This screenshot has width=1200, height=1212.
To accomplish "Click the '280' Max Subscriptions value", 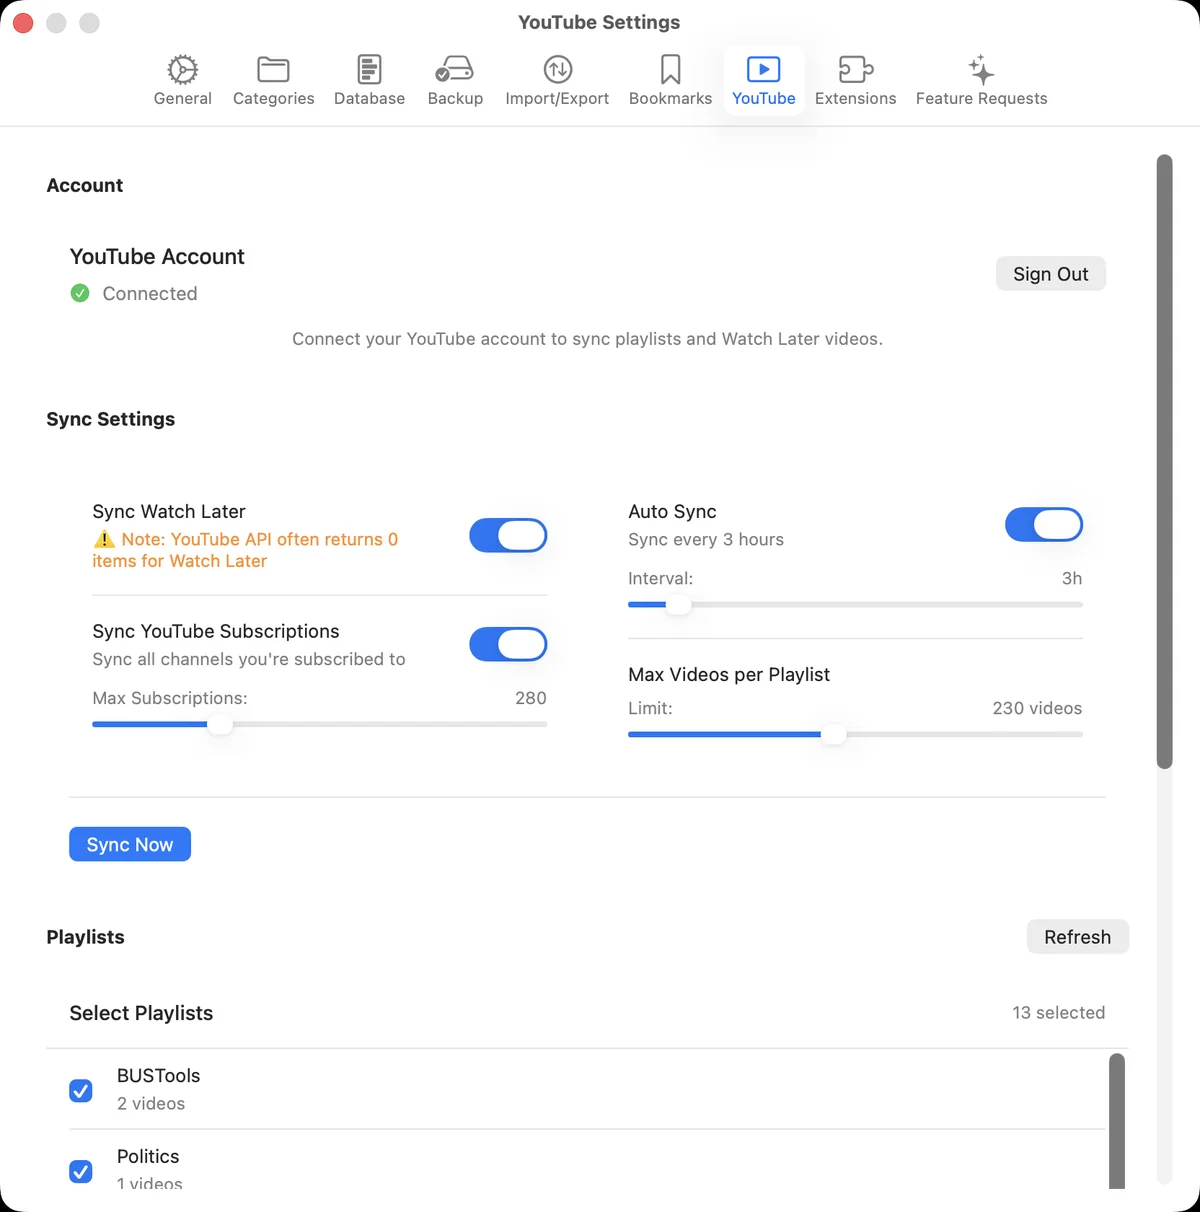I will (531, 698).
